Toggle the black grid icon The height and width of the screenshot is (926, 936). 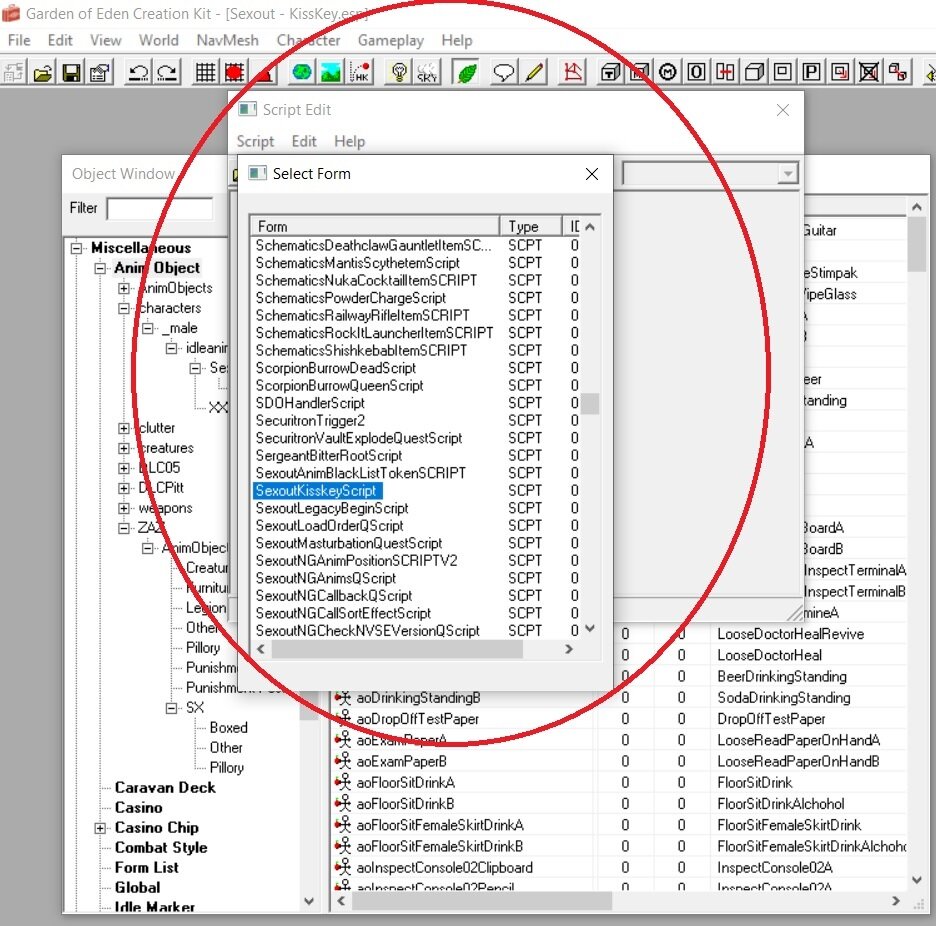(x=205, y=73)
